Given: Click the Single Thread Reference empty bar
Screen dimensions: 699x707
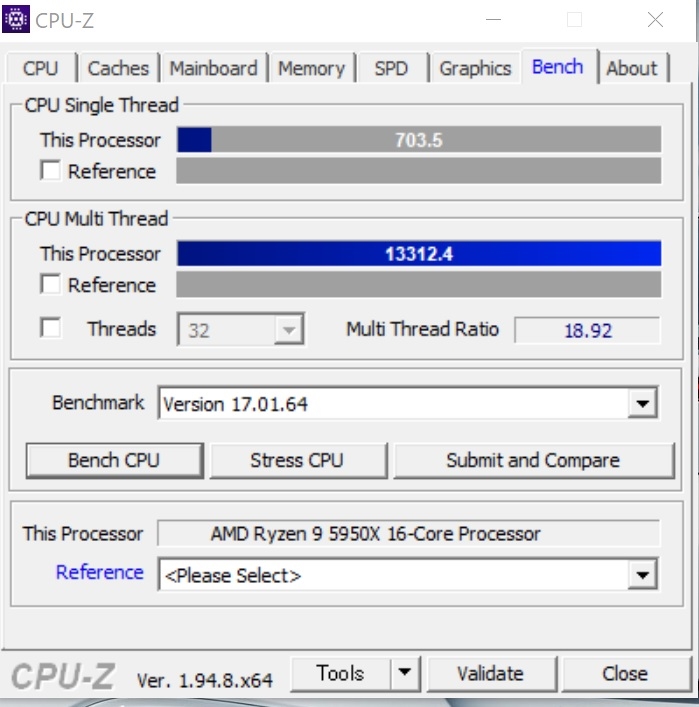Looking at the screenshot, I should coord(419,170).
